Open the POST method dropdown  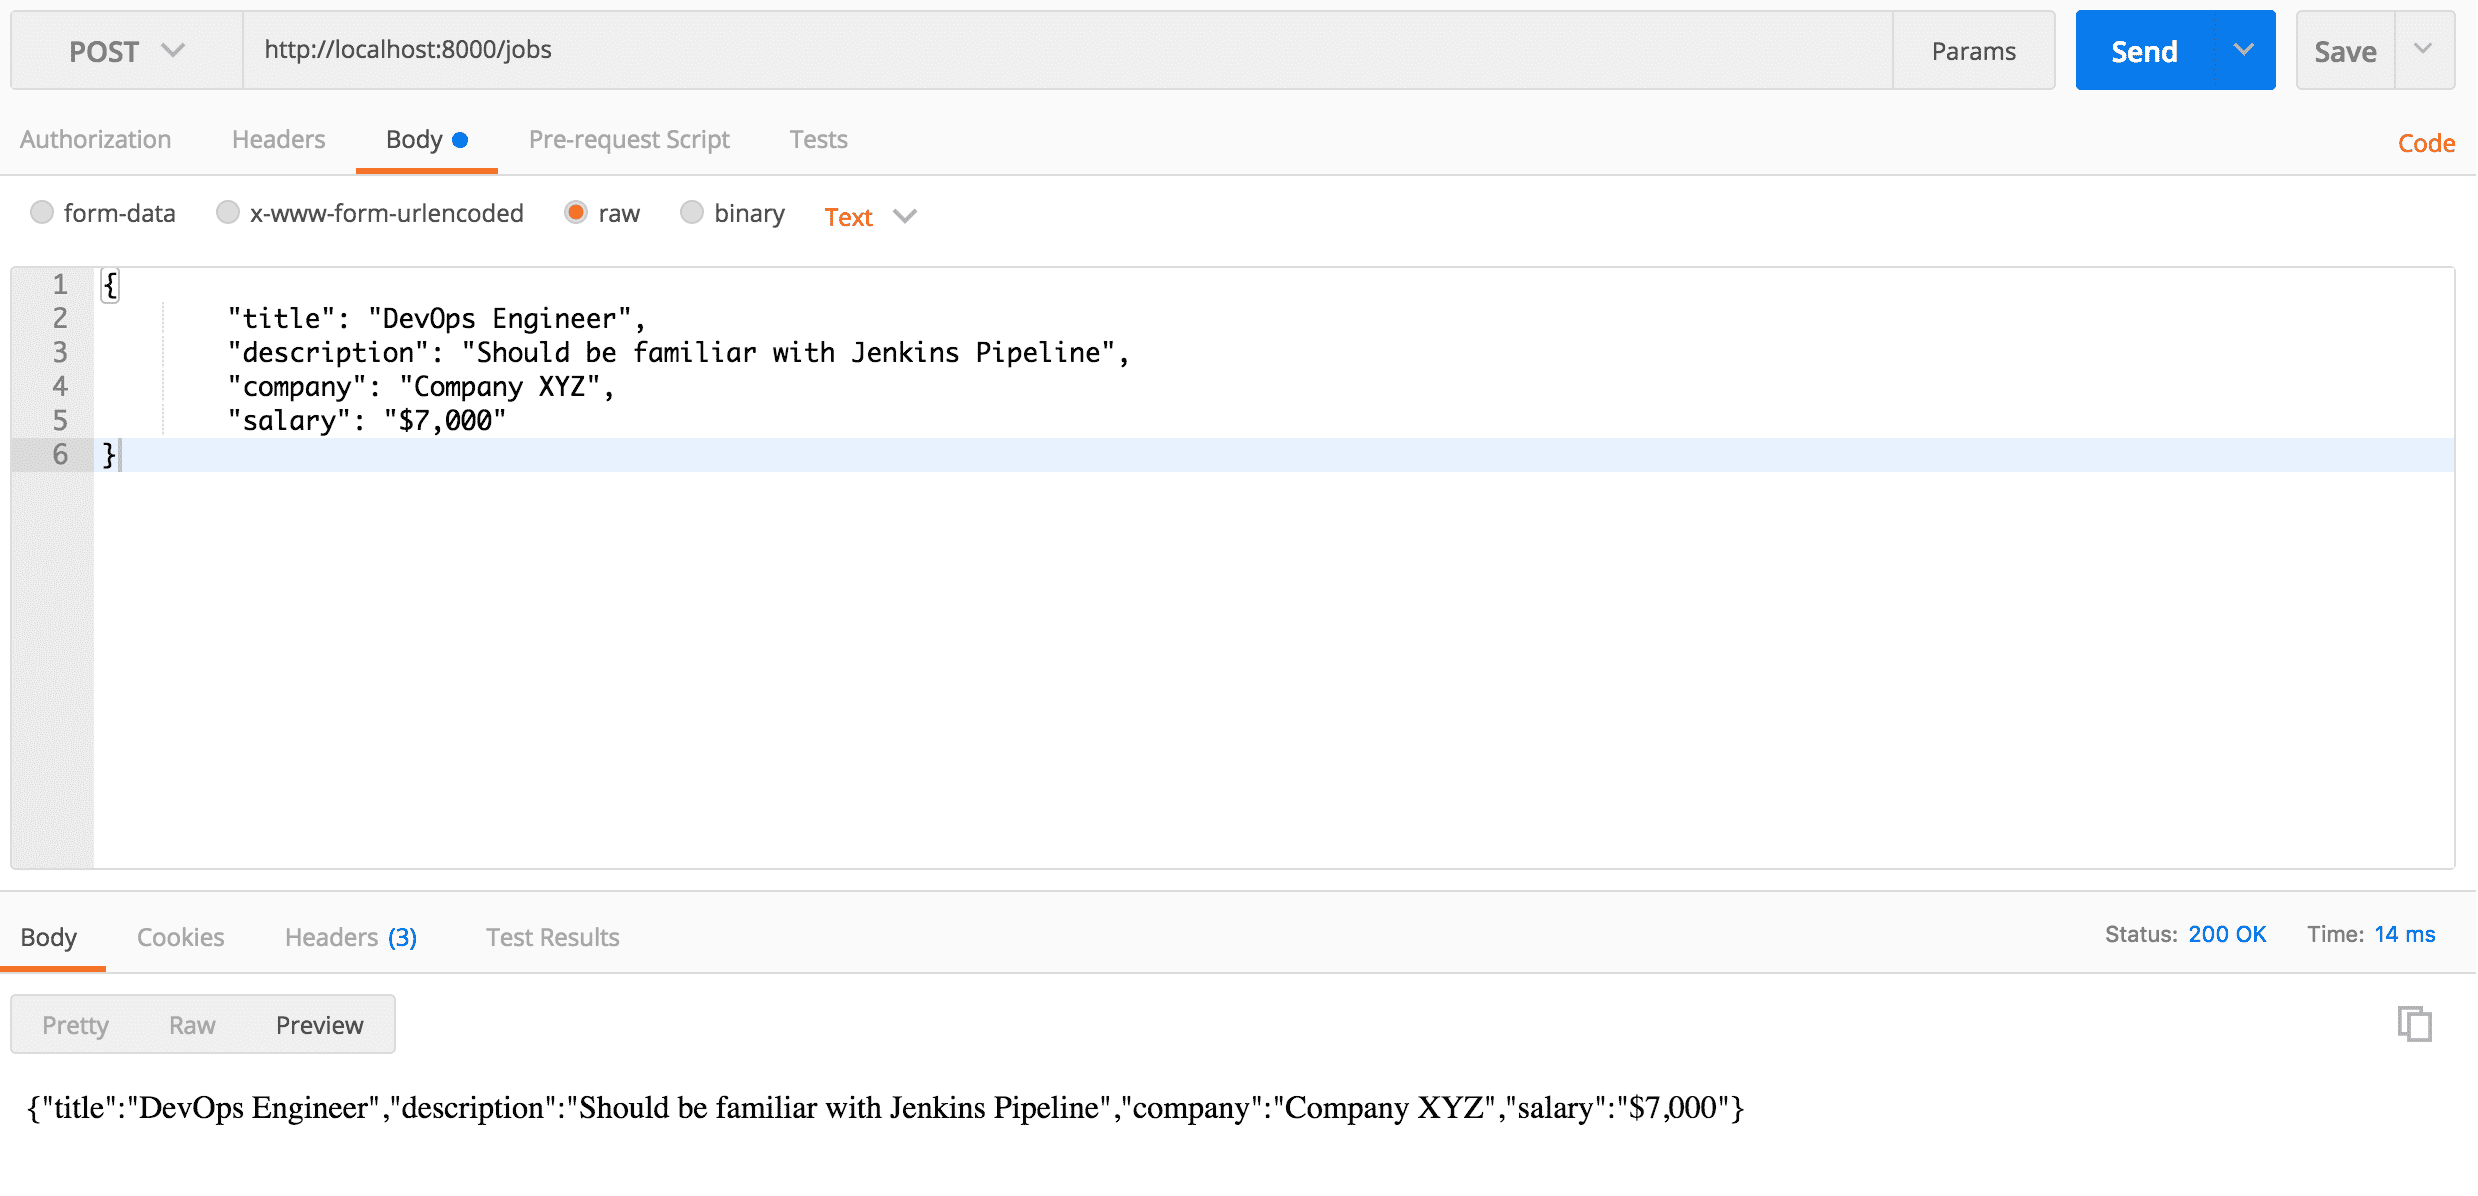tap(127, 51)
